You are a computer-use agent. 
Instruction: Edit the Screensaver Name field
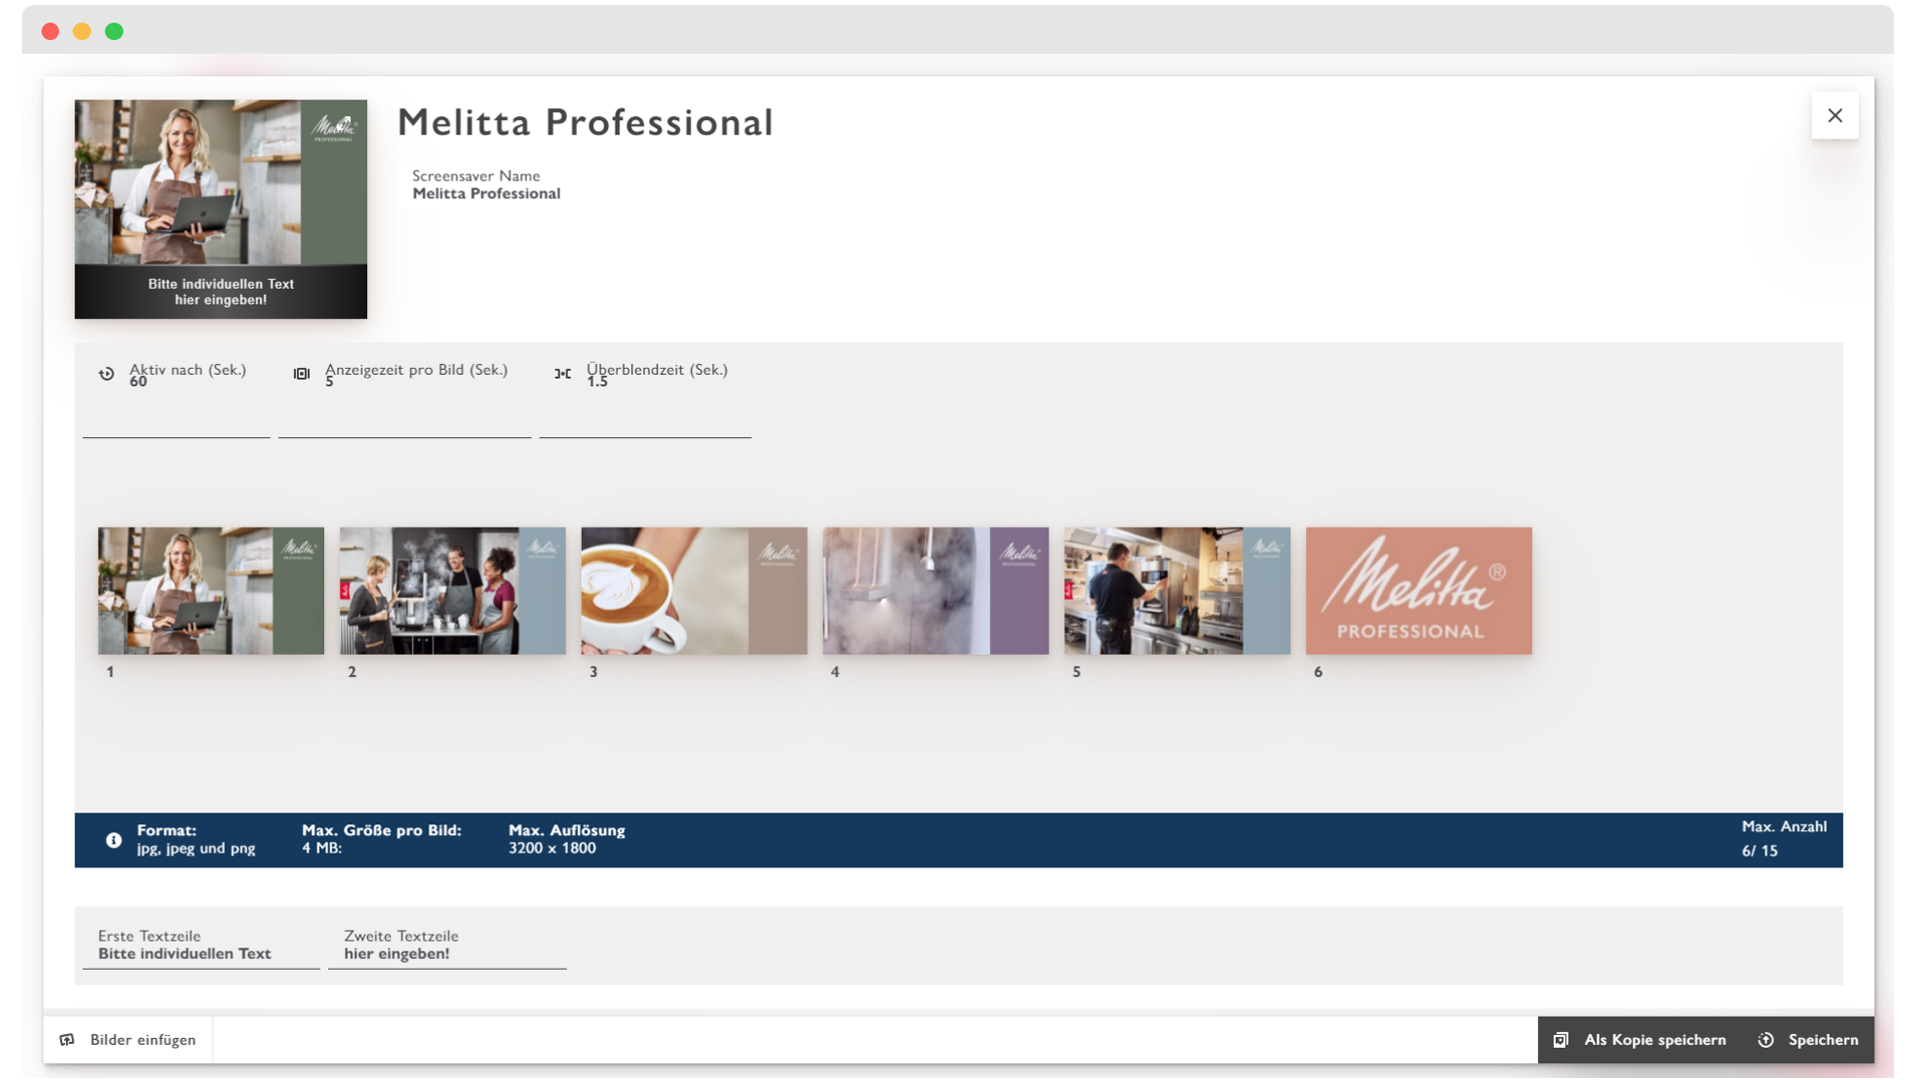tap(486, 185)
